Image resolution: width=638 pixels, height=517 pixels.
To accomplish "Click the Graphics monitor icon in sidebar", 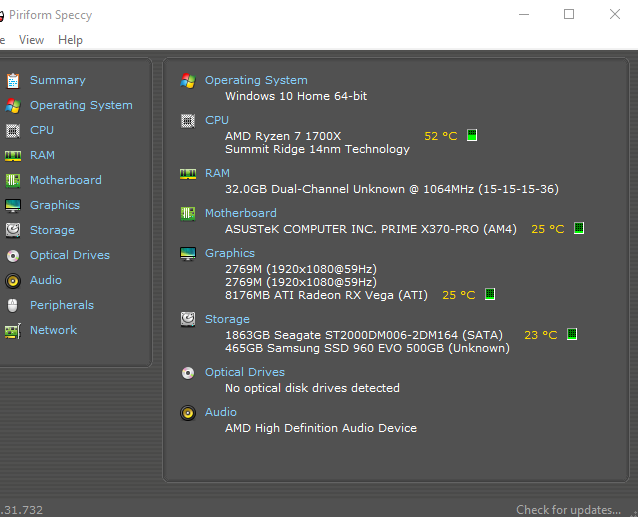I will [12, 205].
